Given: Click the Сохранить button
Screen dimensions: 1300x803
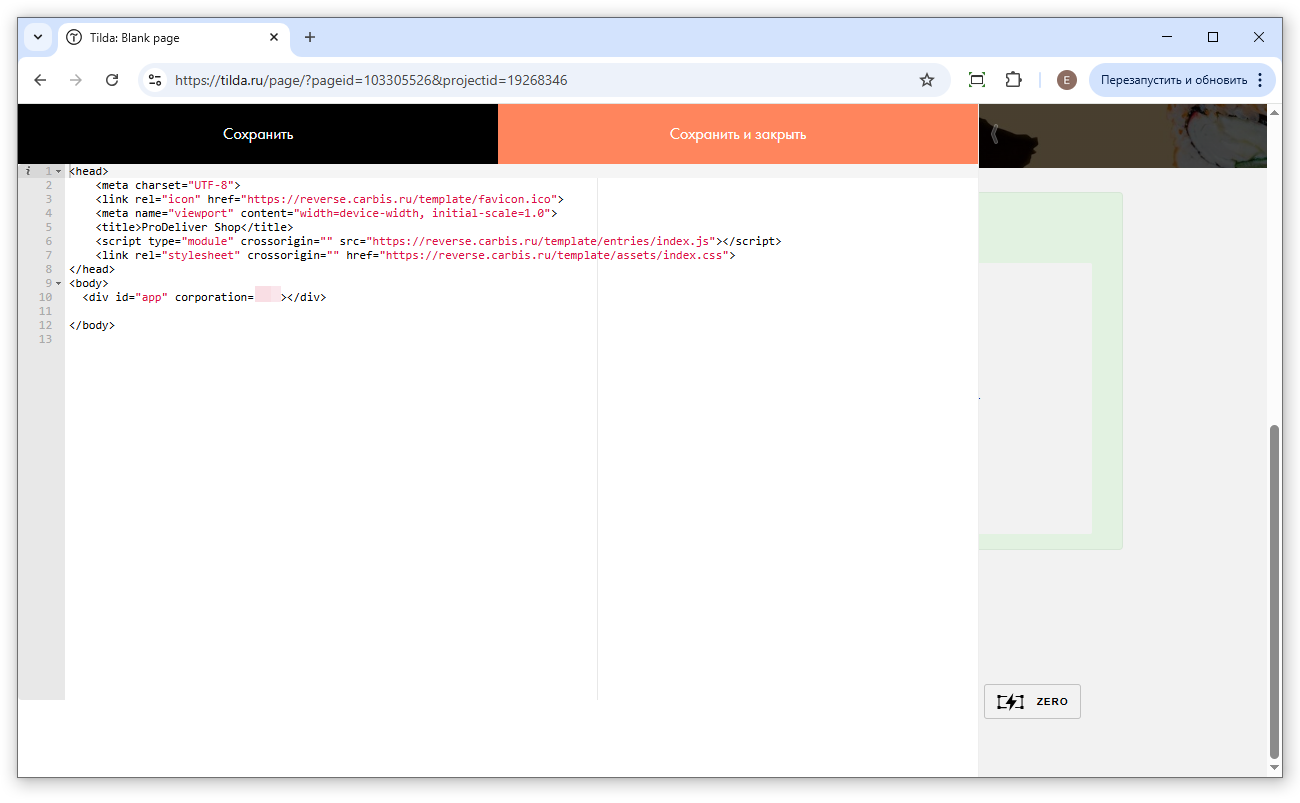Looking at the screenshot, I should (x=258, y=134).
